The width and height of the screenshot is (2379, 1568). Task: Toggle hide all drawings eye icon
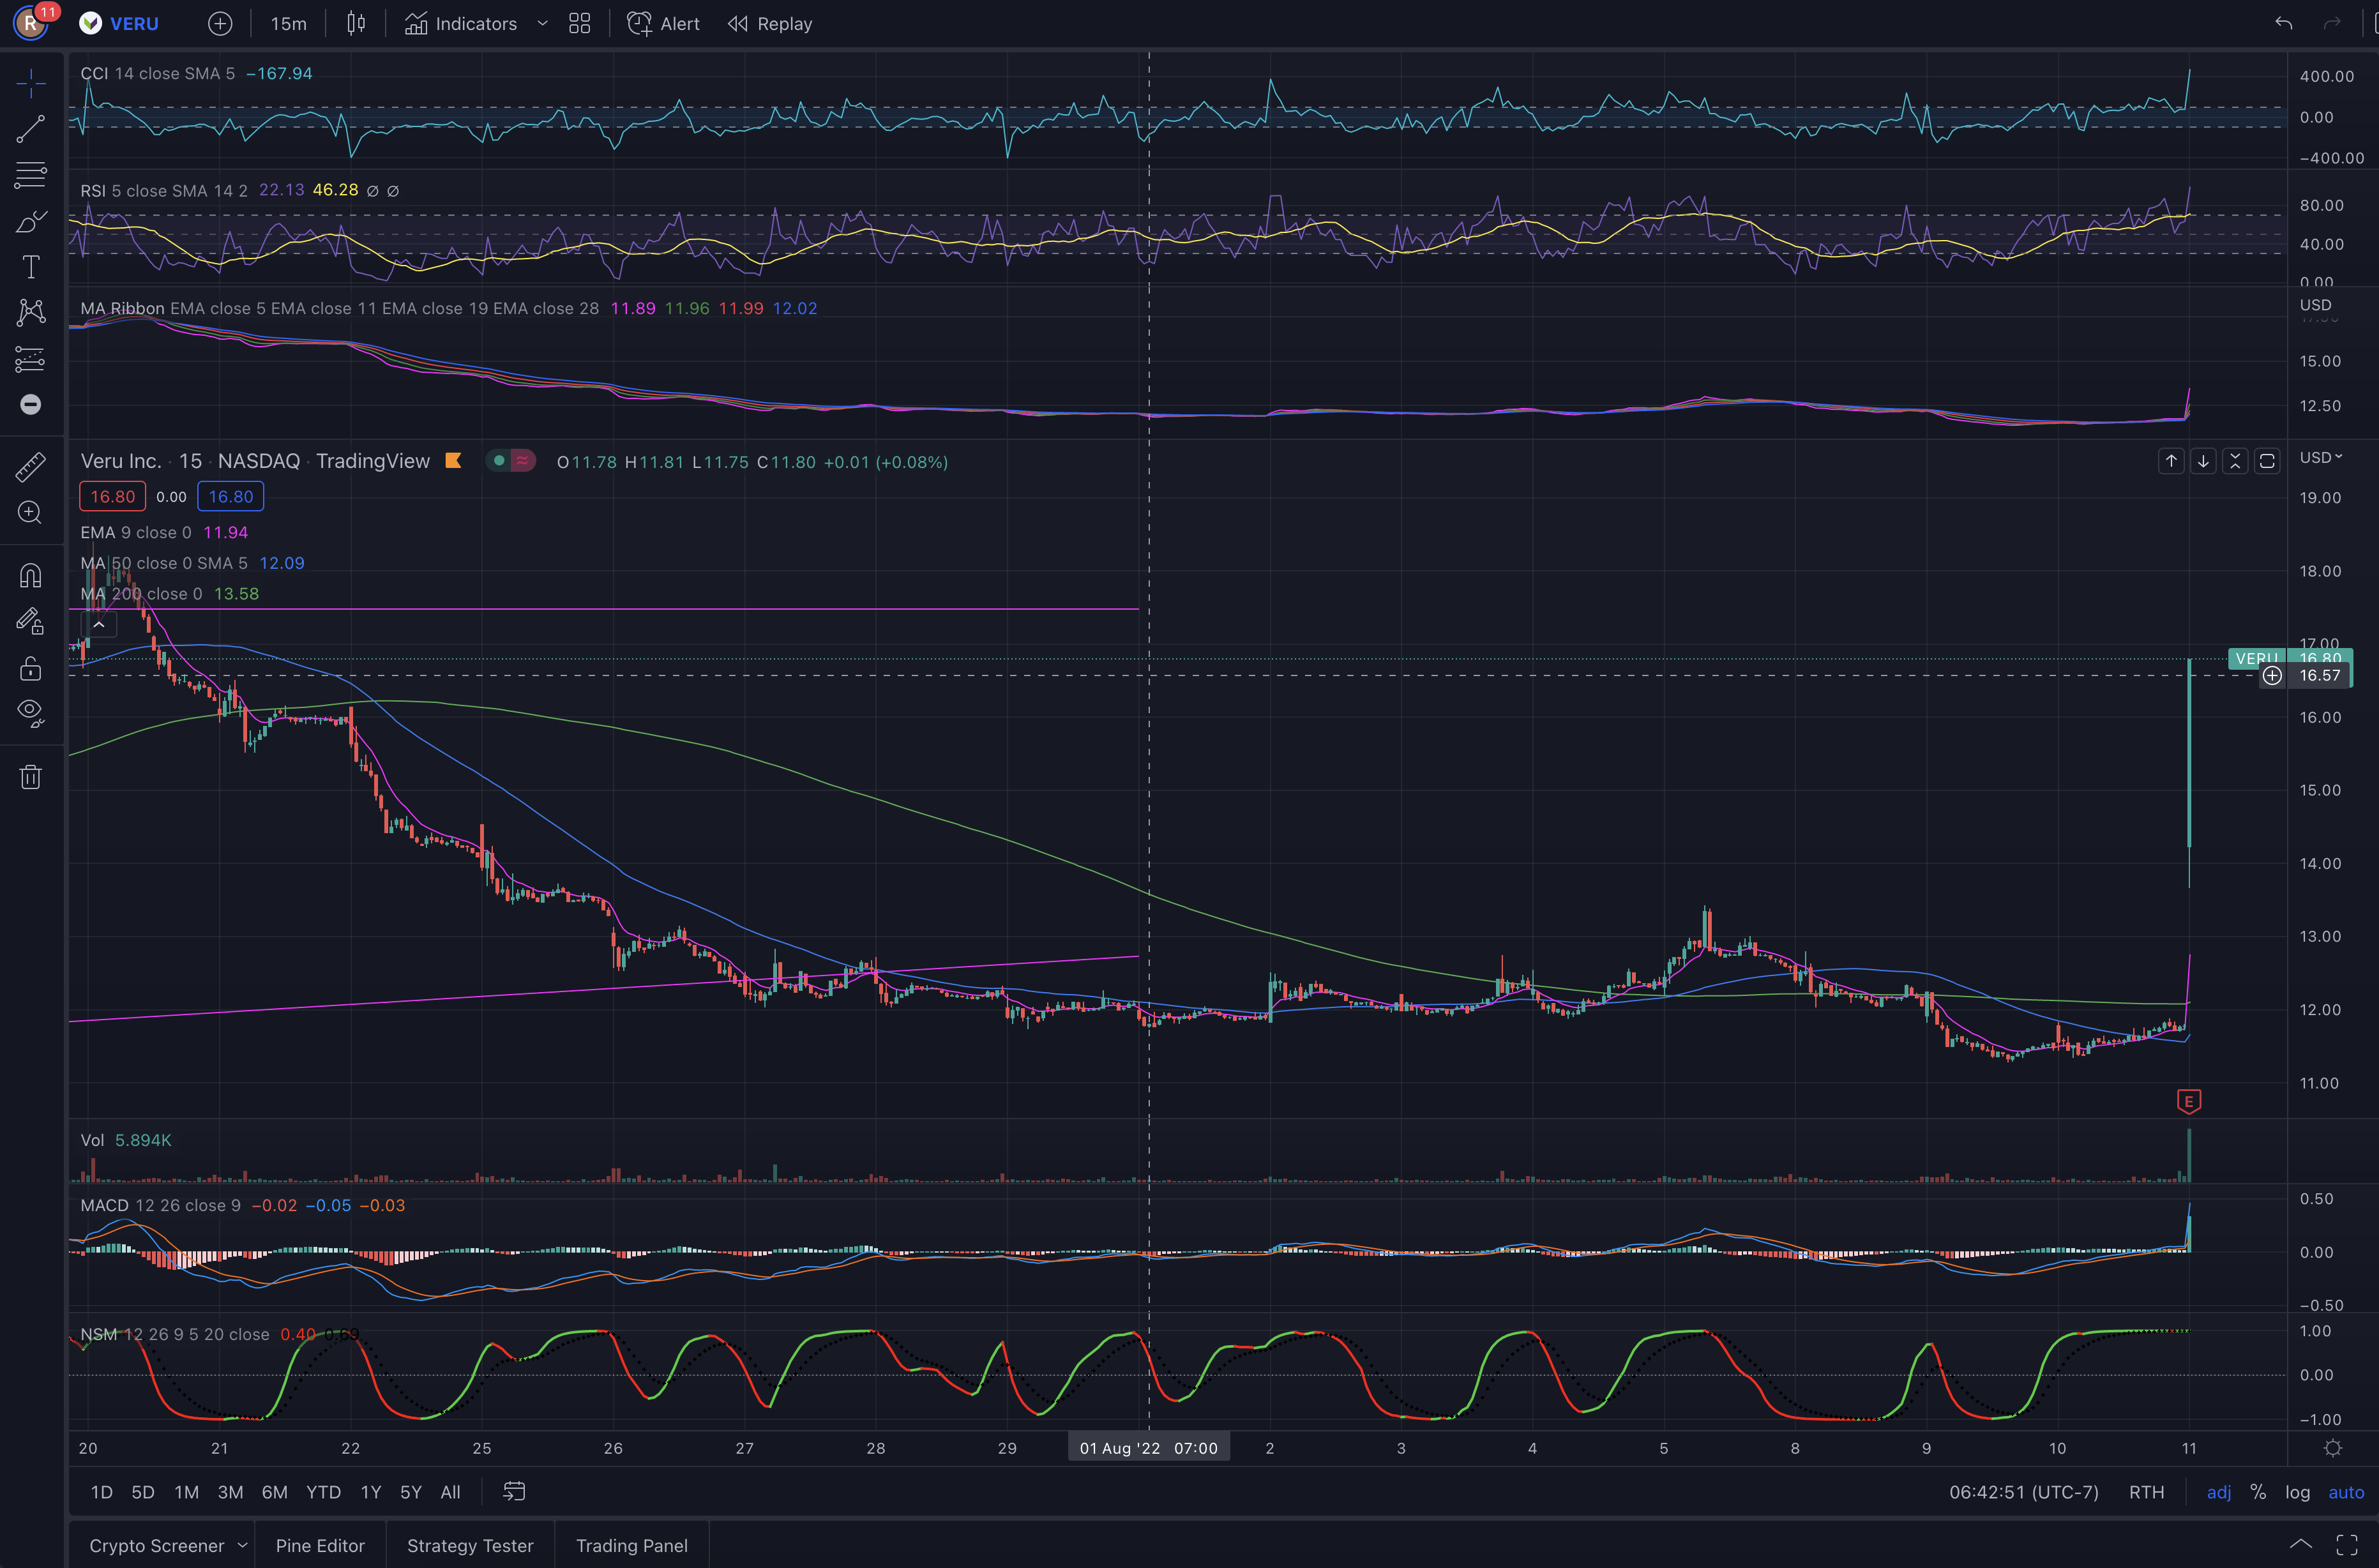tap(31, 712)
